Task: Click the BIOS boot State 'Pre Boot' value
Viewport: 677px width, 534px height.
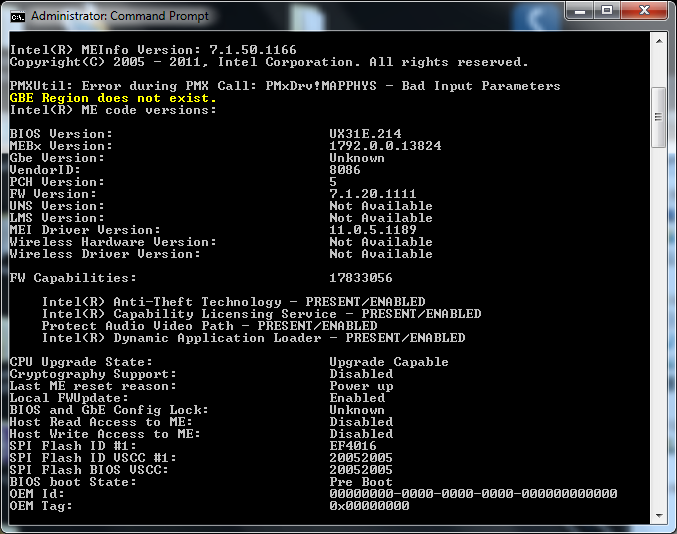Action: click(361, 482)
